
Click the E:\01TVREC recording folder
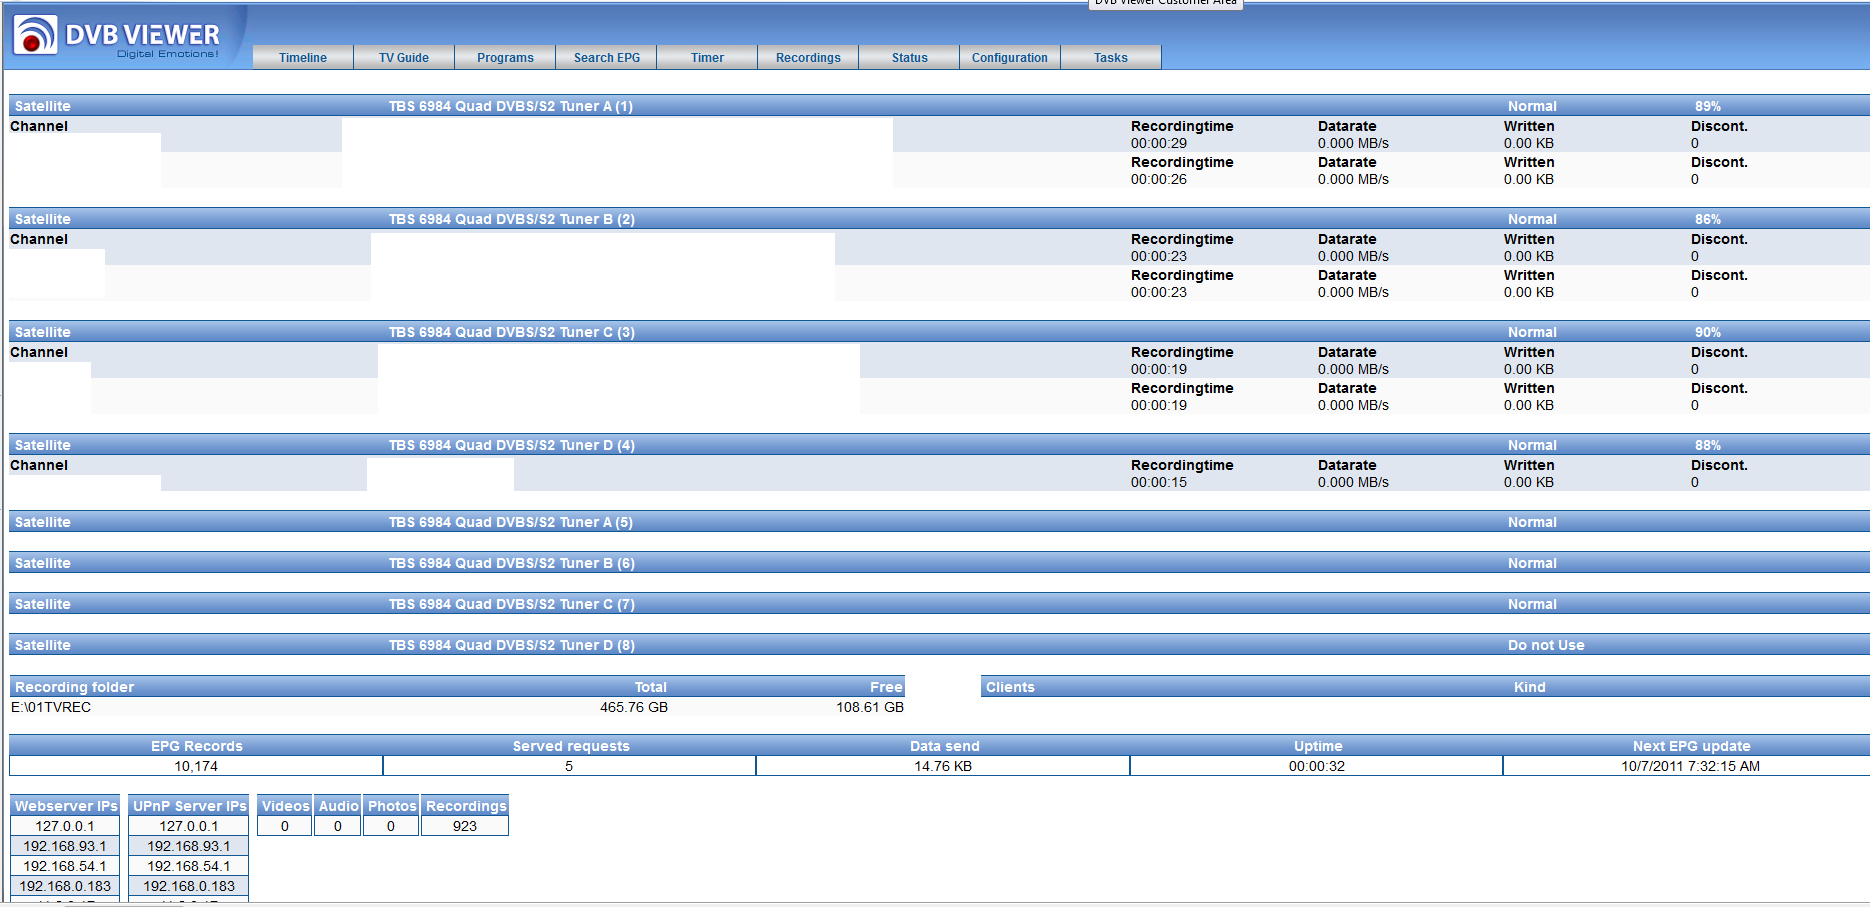pyautogui.click(x=51, y=707)
